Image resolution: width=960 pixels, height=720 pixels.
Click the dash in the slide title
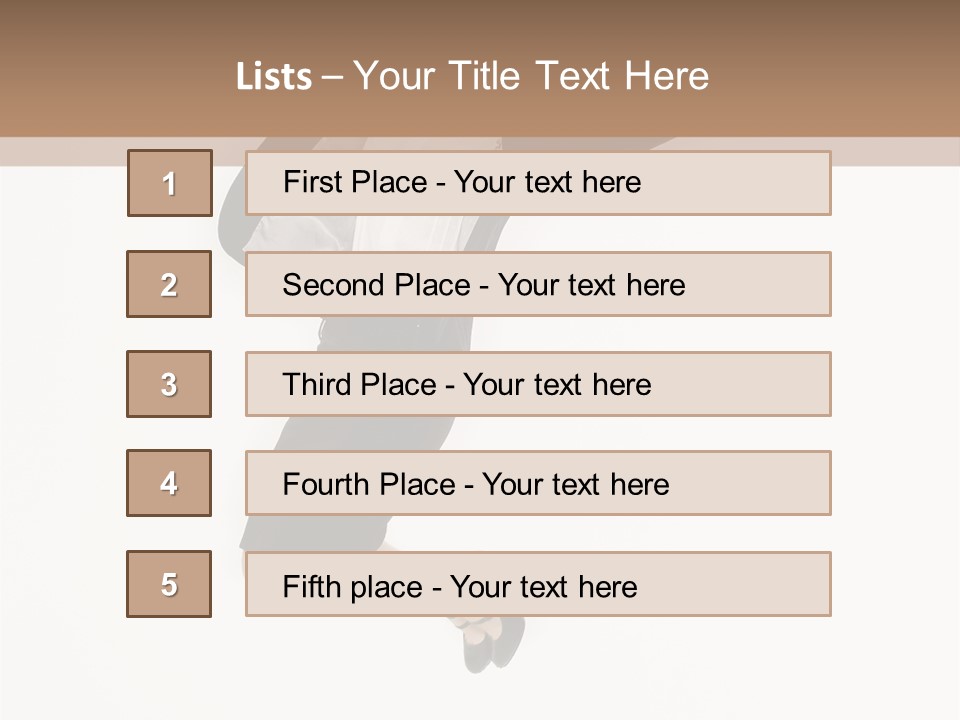point(332,77)
